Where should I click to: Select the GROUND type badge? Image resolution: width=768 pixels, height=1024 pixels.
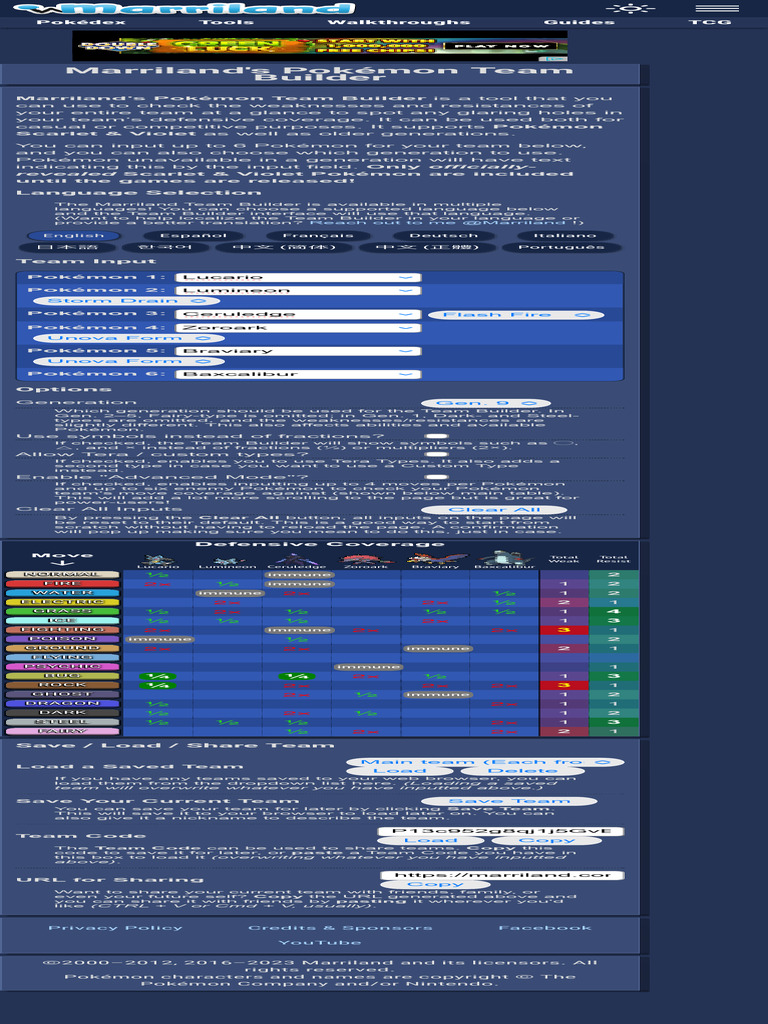(63, 648)
